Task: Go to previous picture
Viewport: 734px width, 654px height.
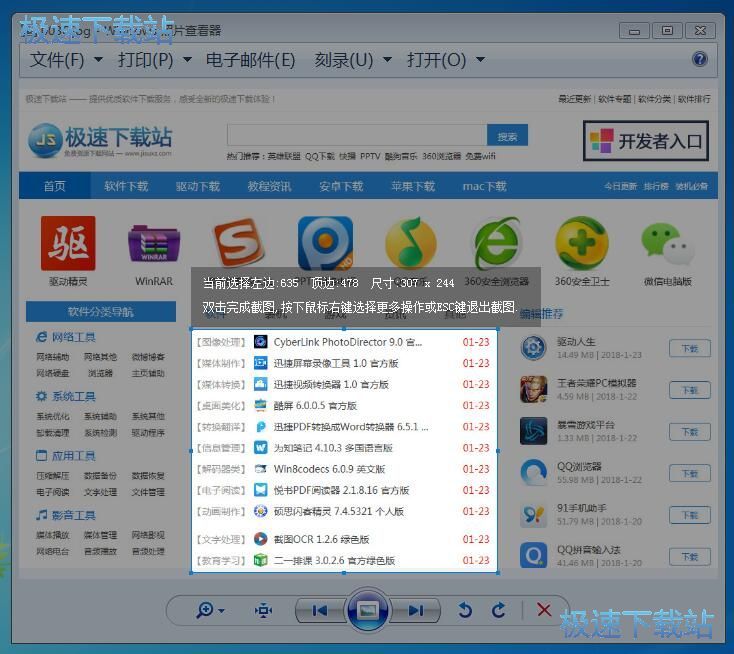Action: [x=320, y=610]
